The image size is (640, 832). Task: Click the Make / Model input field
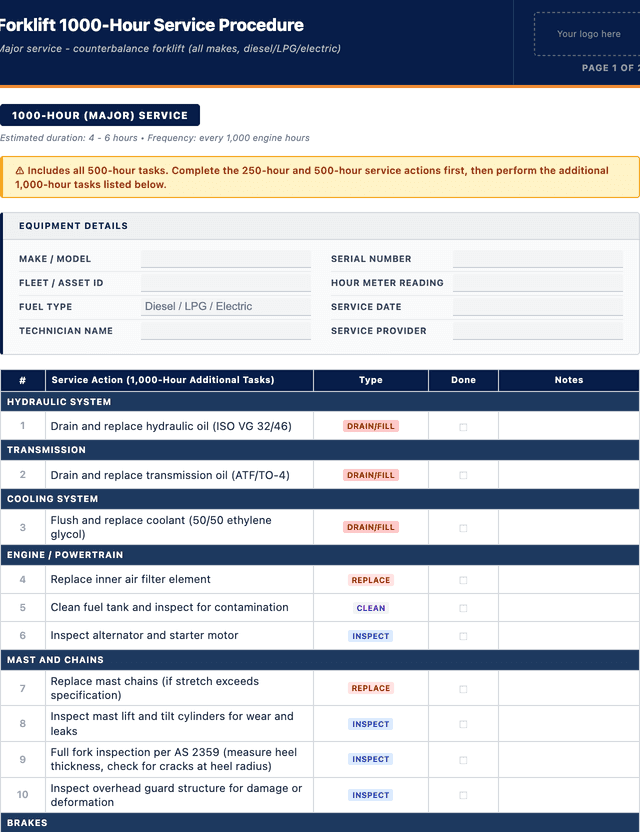click(x=226, y=259)
